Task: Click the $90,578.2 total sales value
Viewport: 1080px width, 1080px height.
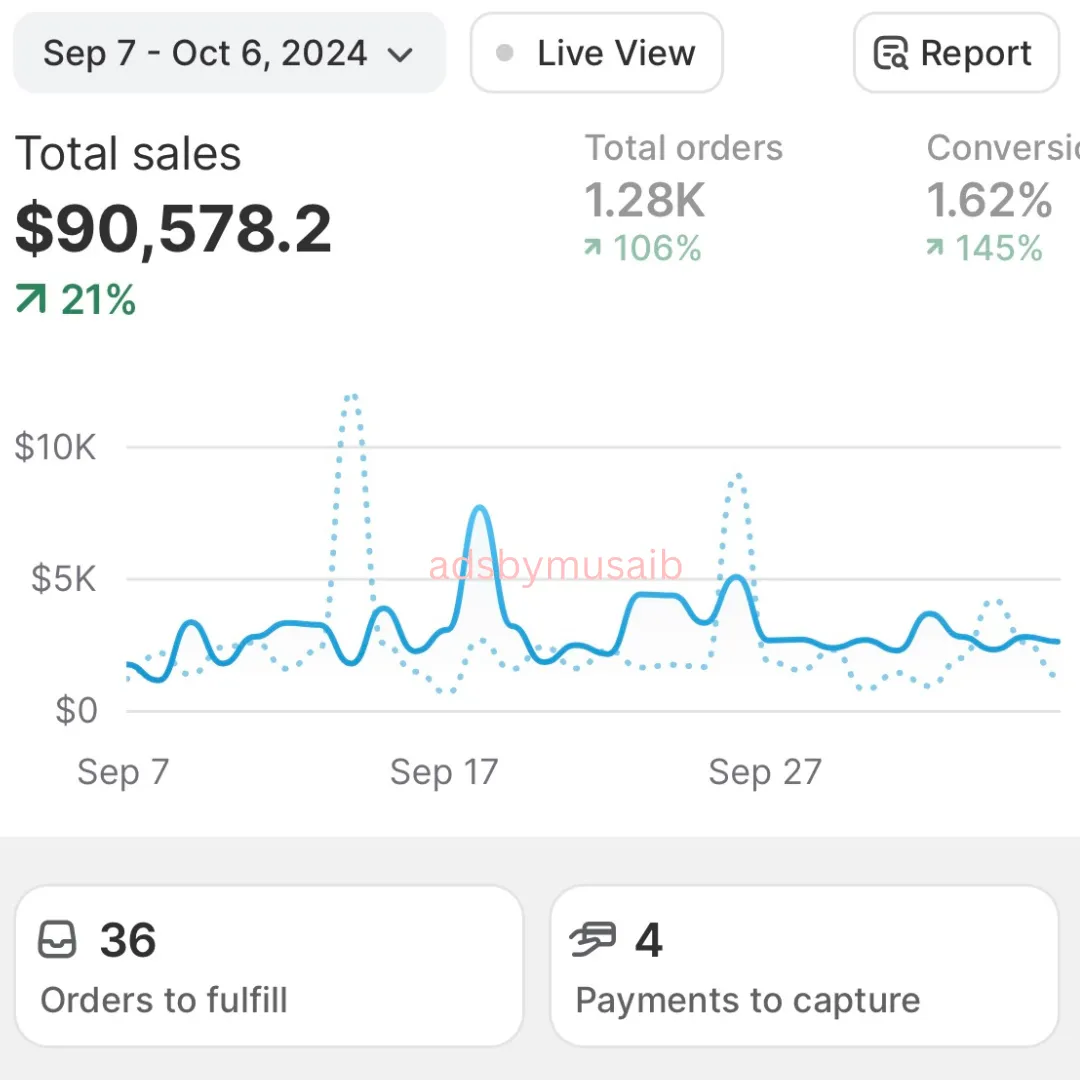Action: point(173,228)
